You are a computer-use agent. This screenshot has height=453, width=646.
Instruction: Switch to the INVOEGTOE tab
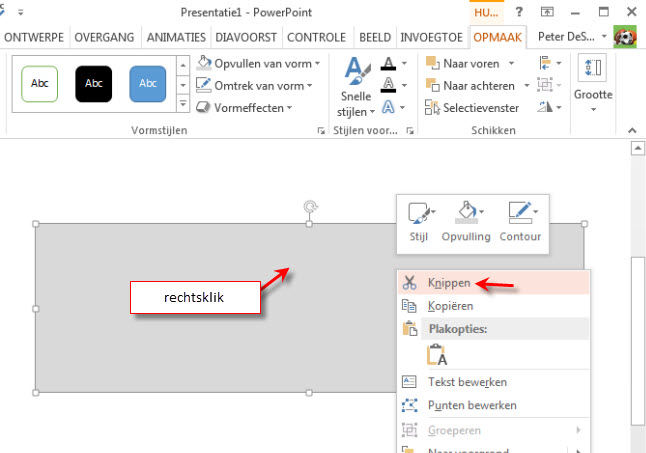pos(431,37)
